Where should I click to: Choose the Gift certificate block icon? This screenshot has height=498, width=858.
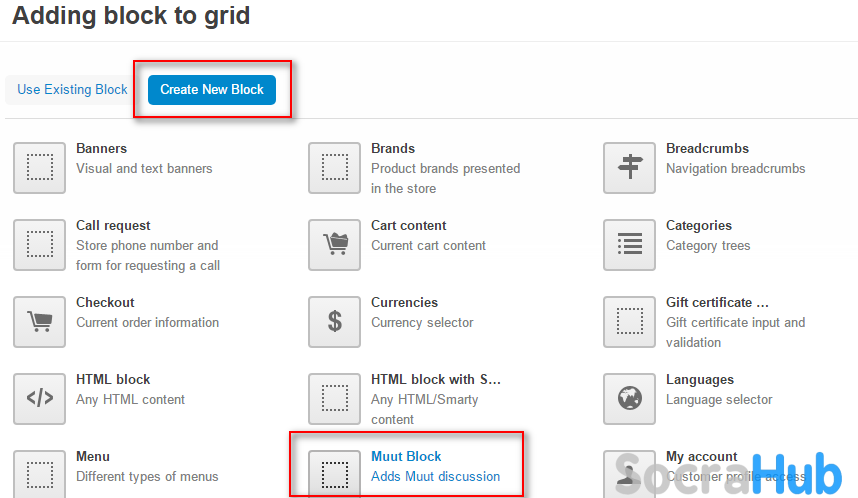[x=629, y=322]
